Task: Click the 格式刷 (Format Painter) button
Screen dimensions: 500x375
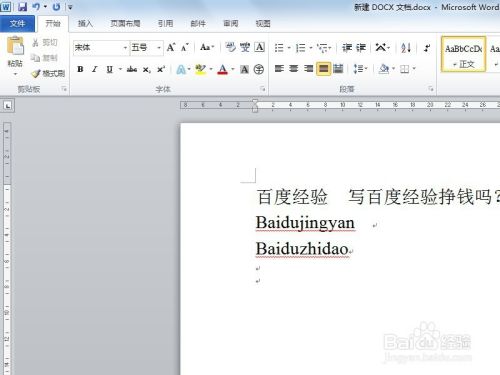Action: pyautogui.click(x=48, y=74)
